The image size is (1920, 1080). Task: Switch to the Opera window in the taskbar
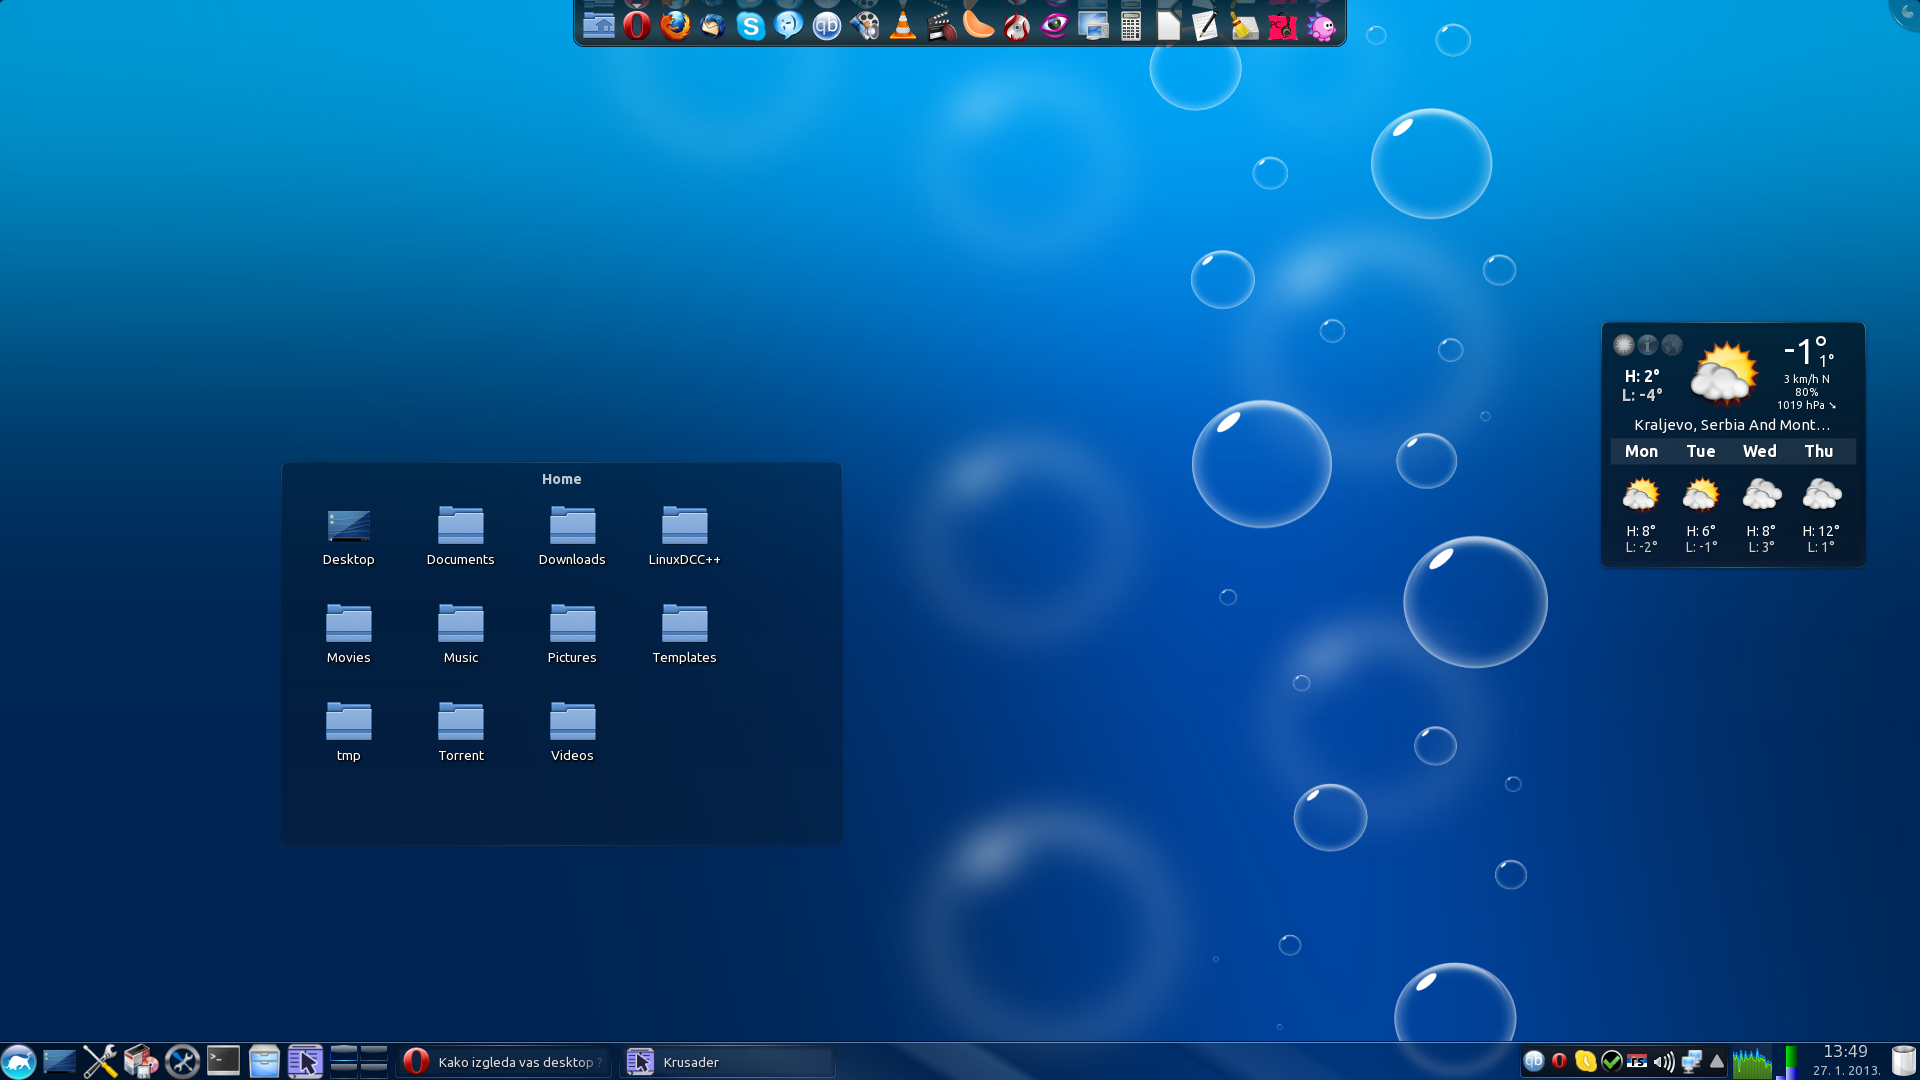(503, 1062)
